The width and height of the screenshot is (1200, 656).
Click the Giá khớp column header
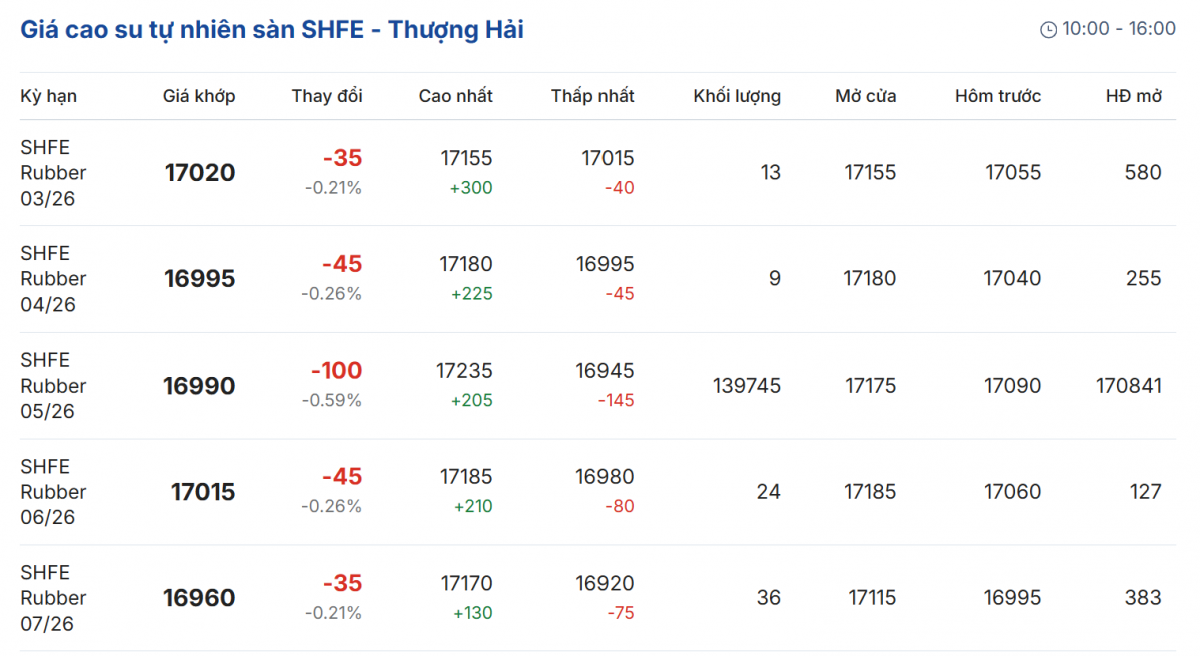199,96
